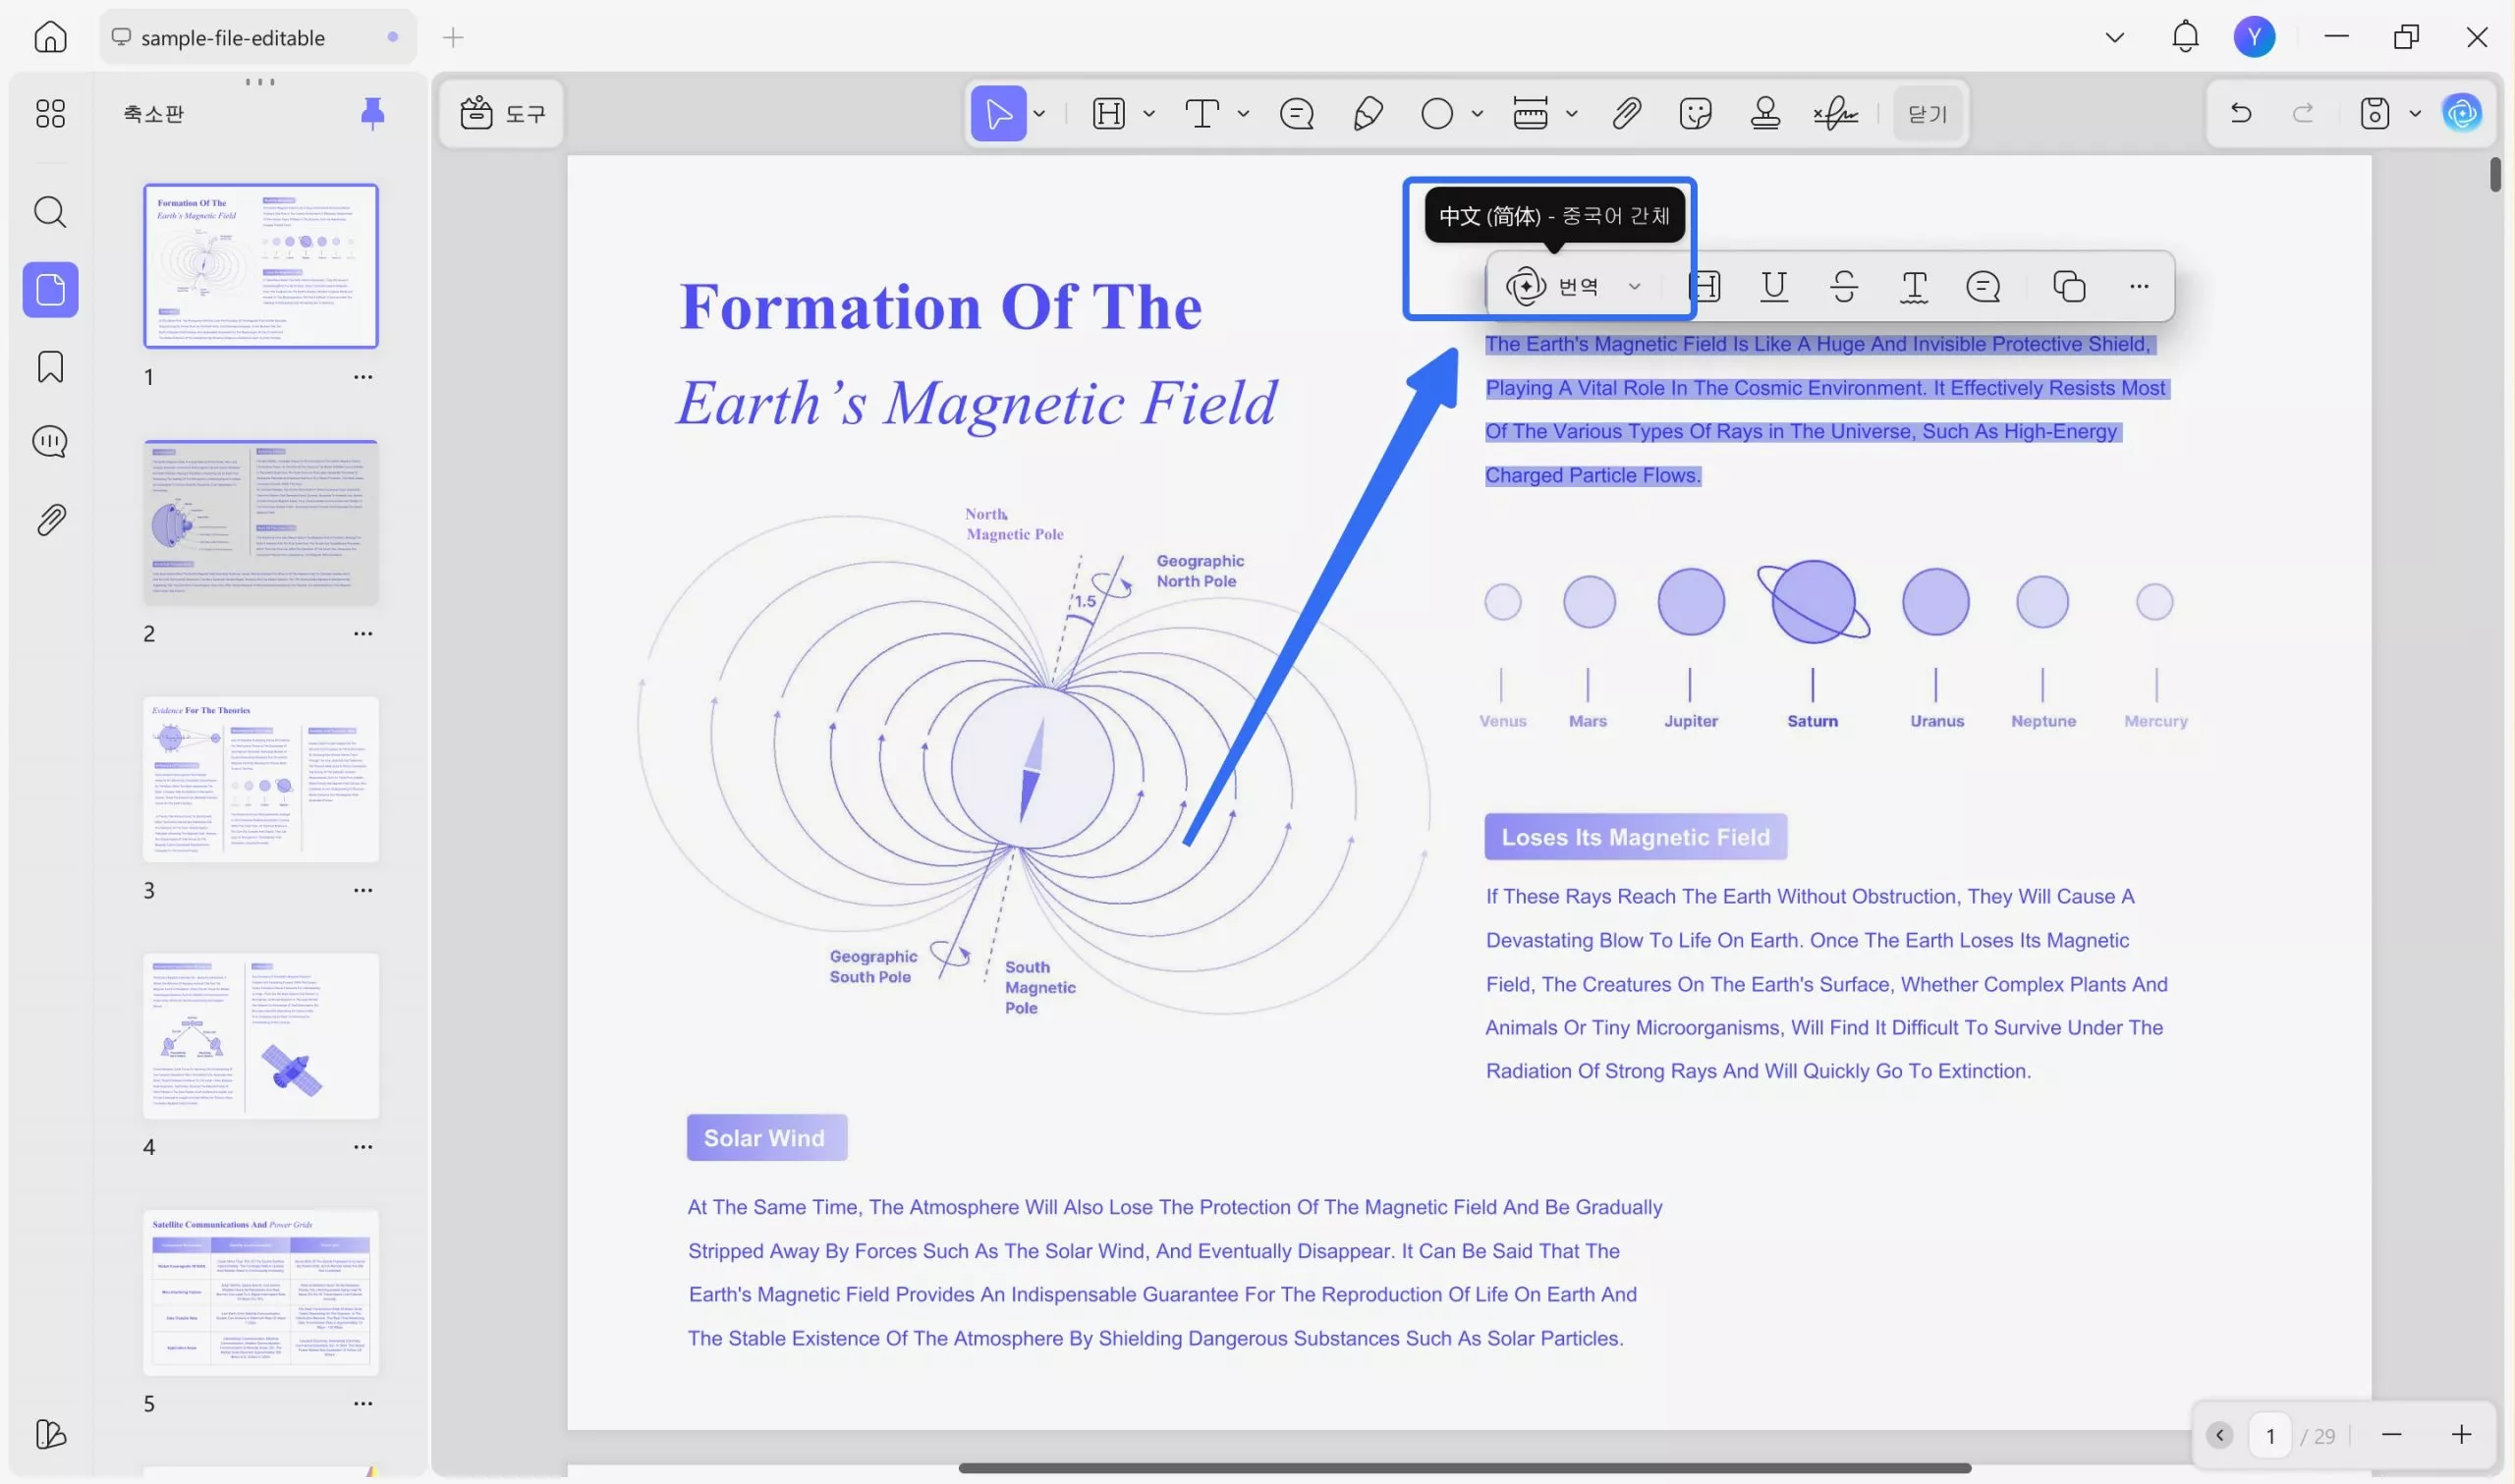Expand the selection tool dropdown arrow
Image resolution: width=2515 pixels, height=1484 pixels.
point(1040,114)
